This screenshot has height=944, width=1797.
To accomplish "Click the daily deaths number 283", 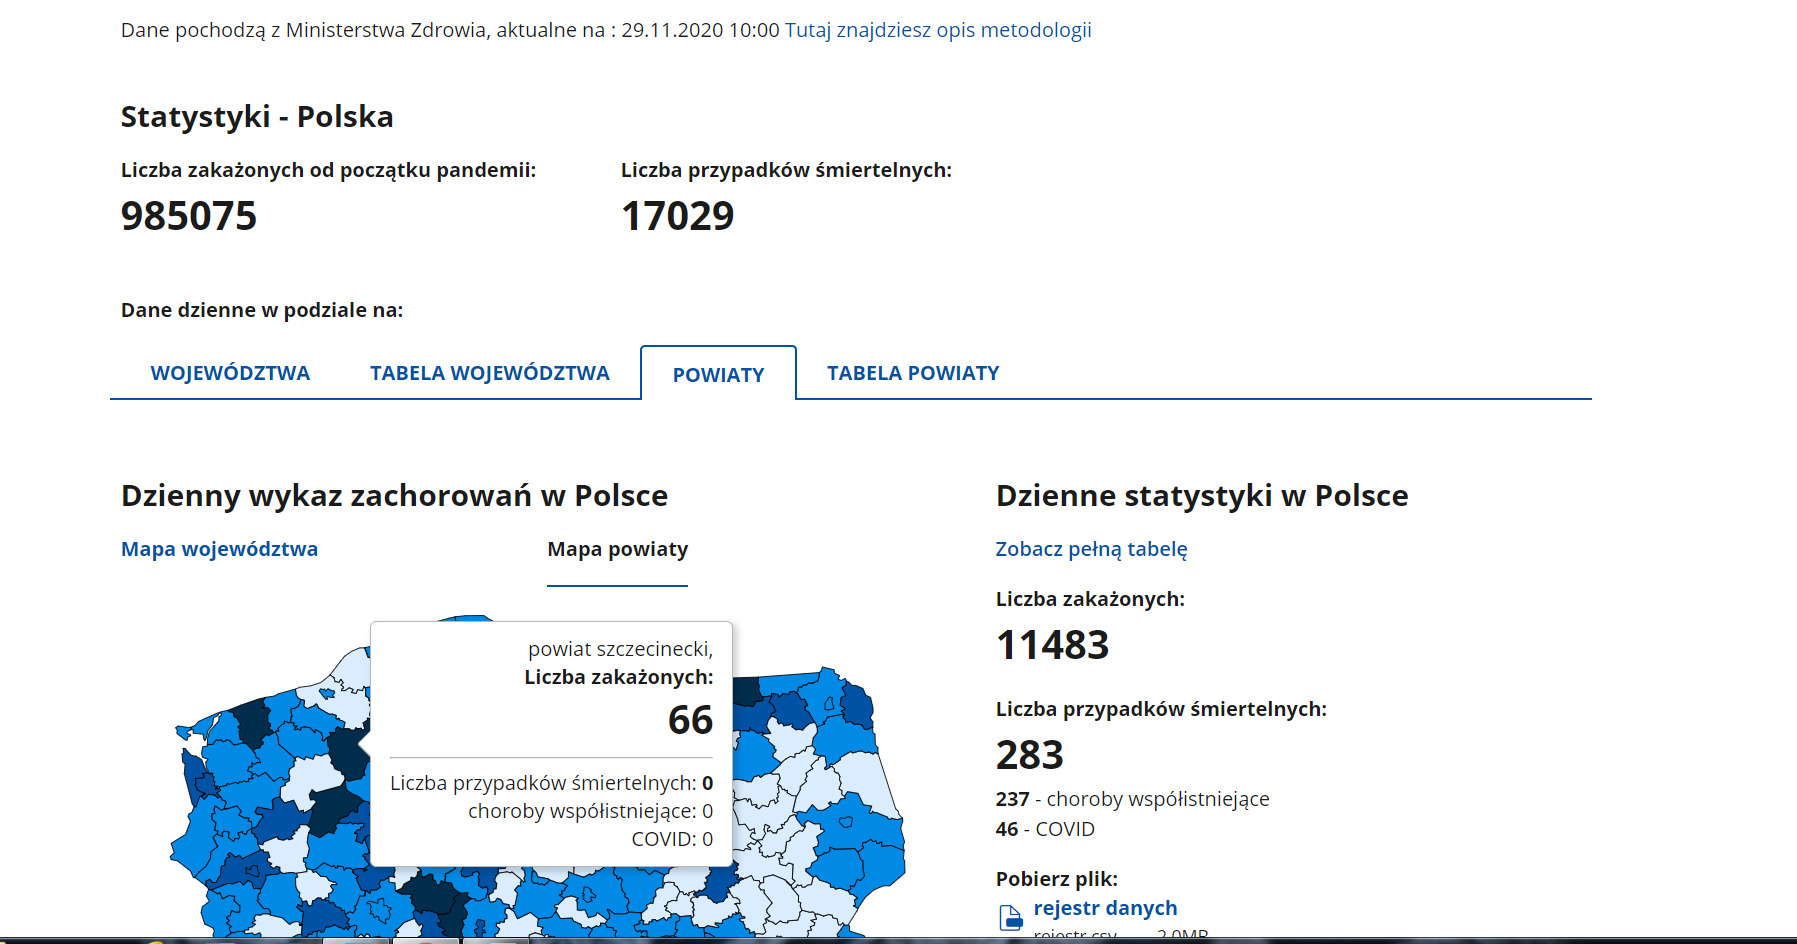I will 1029,755.
